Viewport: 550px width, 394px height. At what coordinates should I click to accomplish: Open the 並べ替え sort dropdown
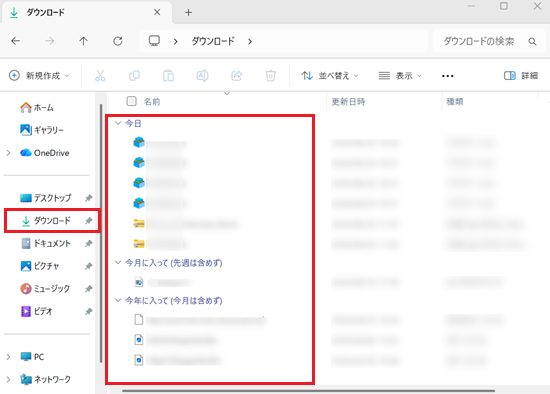tap(330, 75)
